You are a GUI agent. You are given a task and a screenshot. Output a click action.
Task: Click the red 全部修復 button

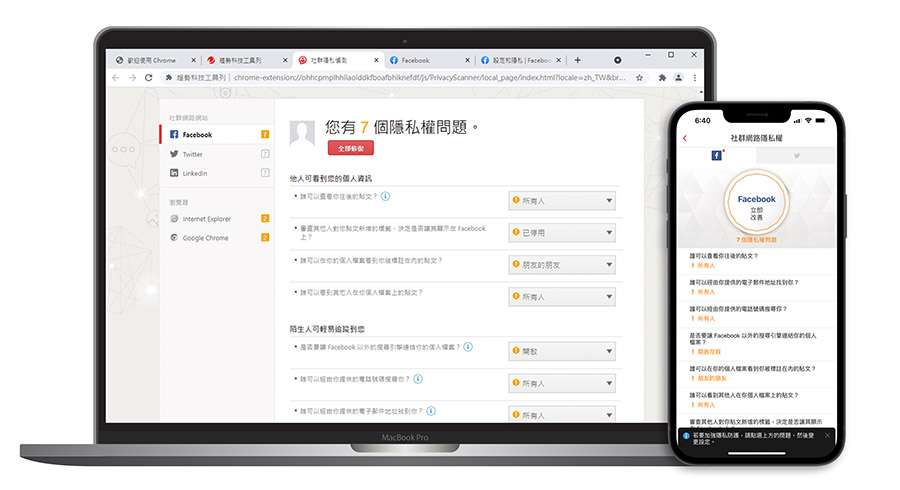coord(351,148)
